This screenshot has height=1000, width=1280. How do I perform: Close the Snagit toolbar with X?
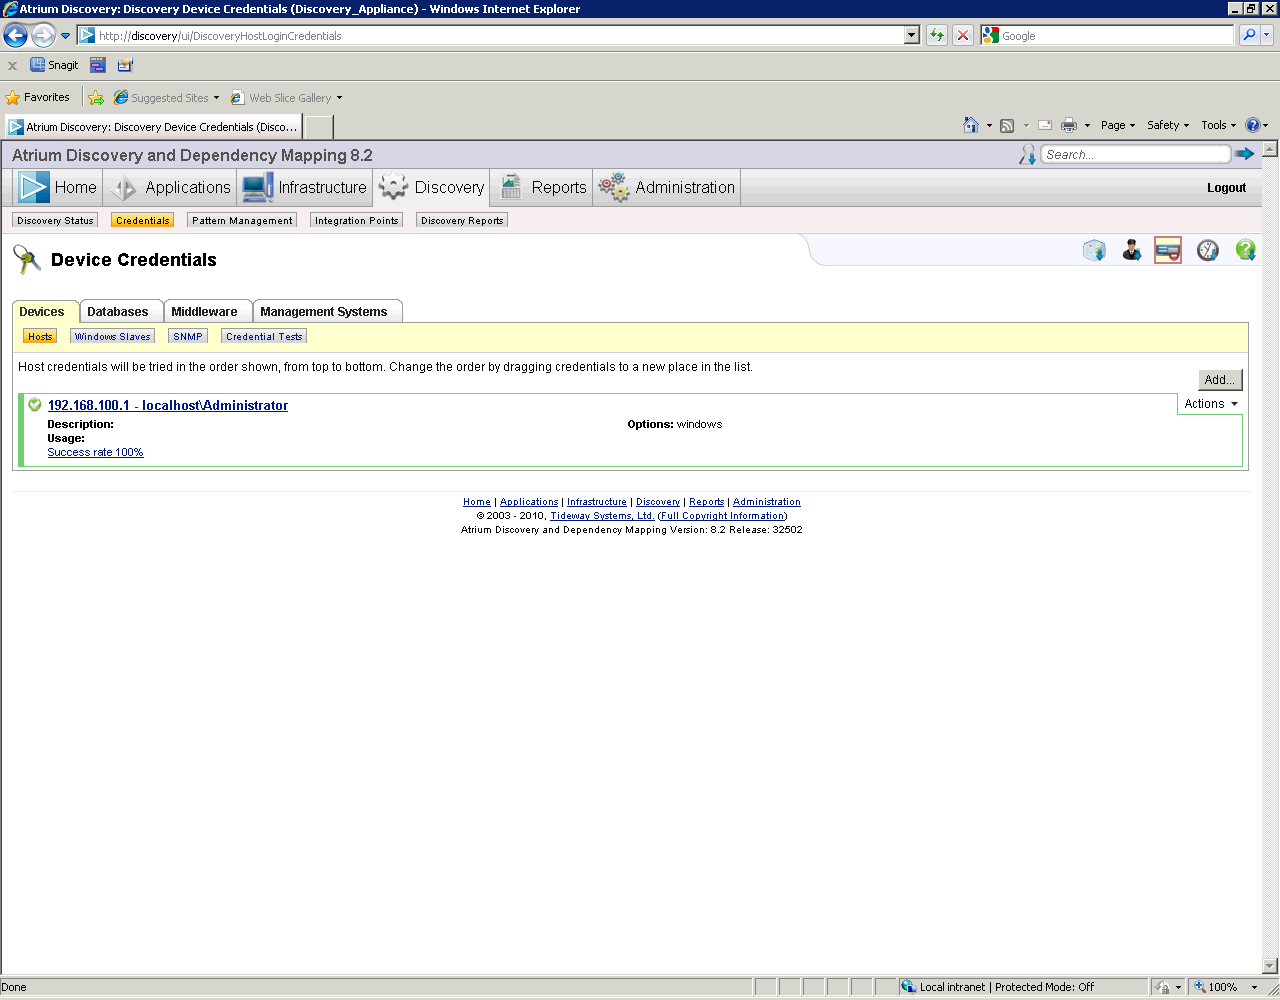tap(12, 65)
